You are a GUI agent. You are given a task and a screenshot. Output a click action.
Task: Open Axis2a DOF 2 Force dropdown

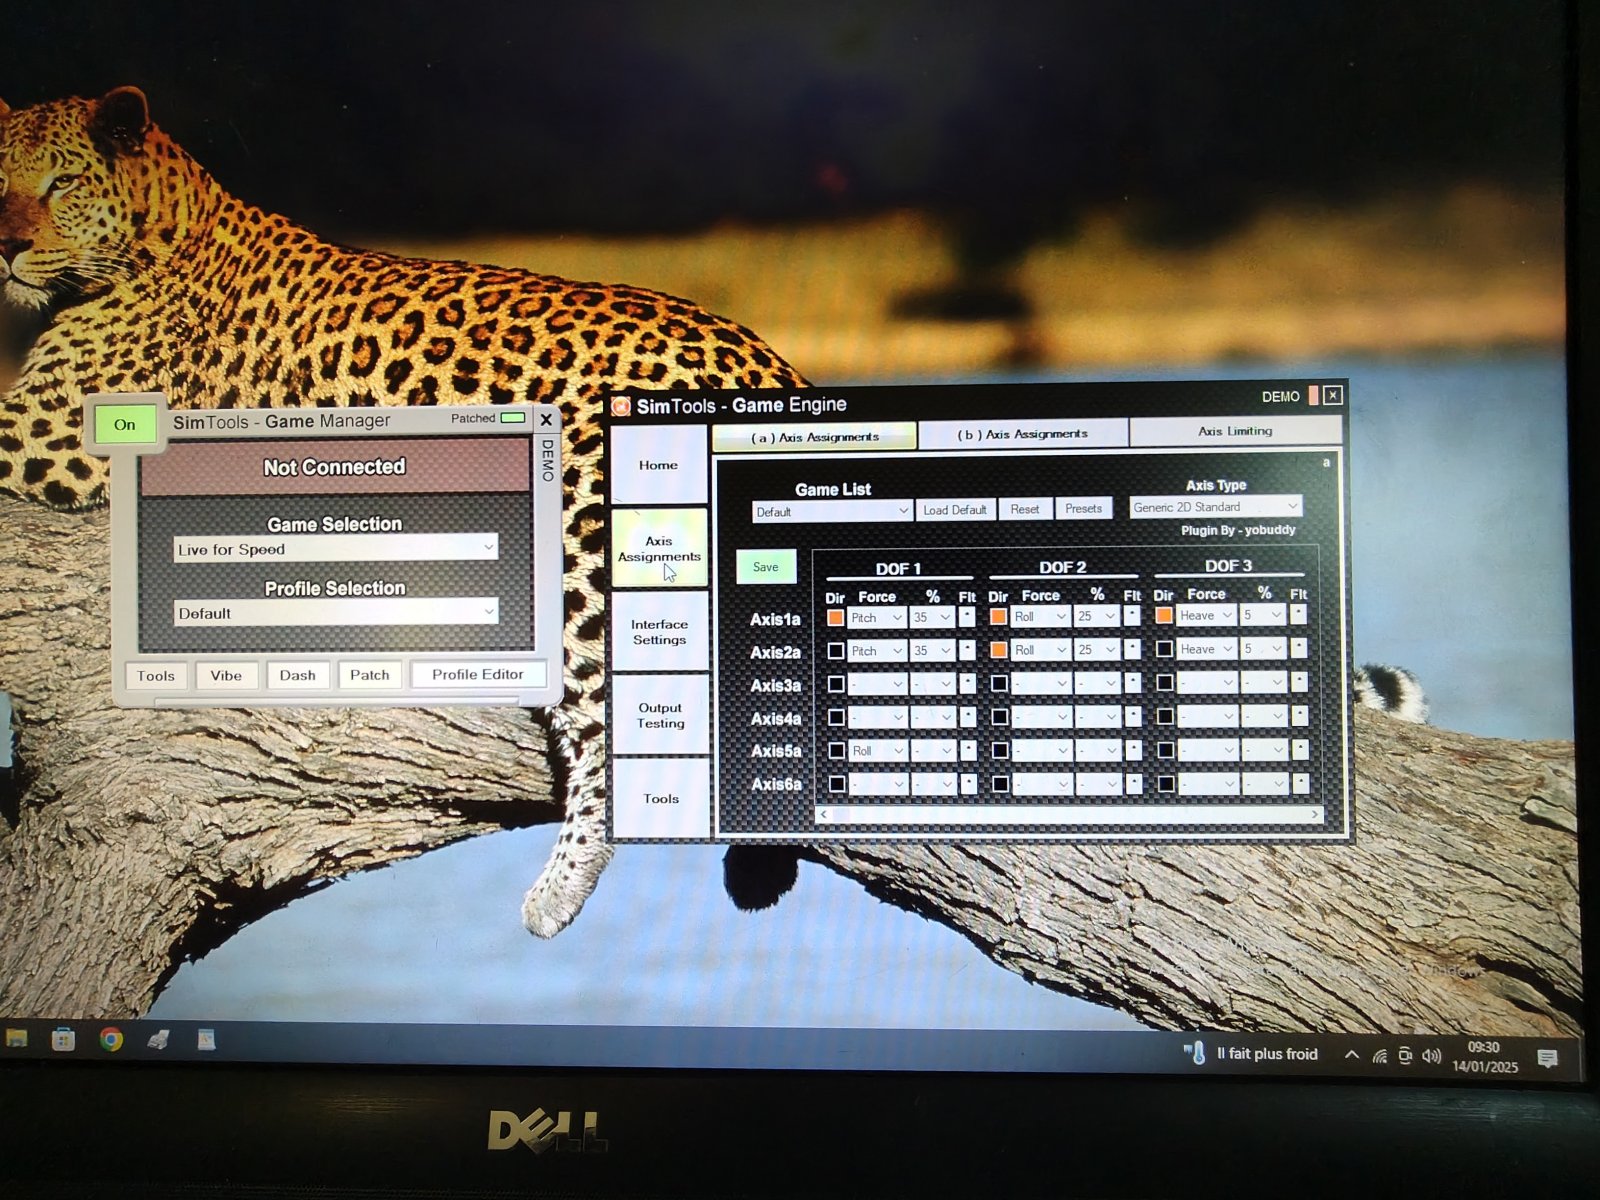tap(1041, 650)
